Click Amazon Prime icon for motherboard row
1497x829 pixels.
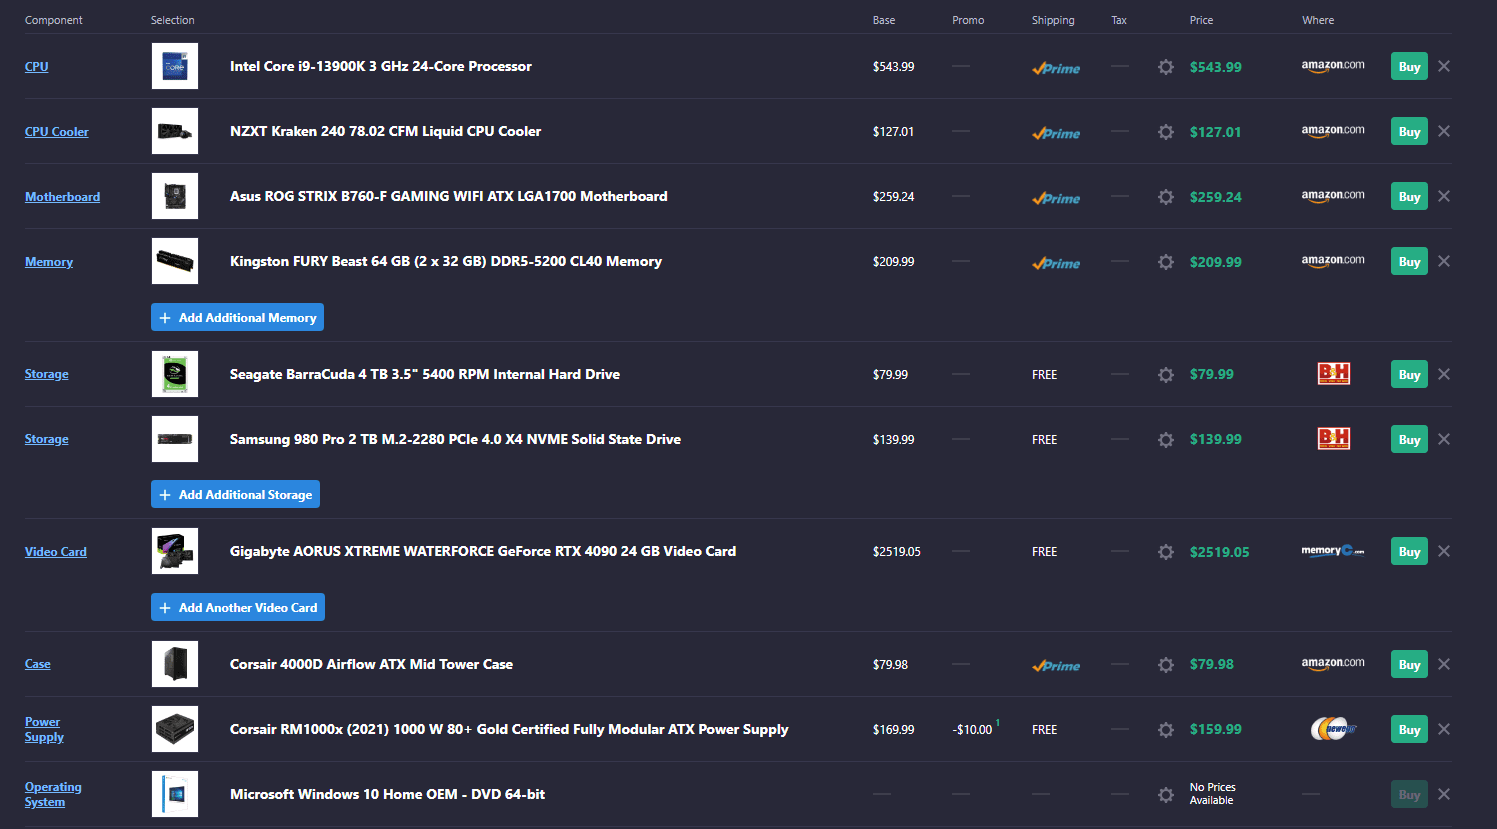coord(1056,198)
